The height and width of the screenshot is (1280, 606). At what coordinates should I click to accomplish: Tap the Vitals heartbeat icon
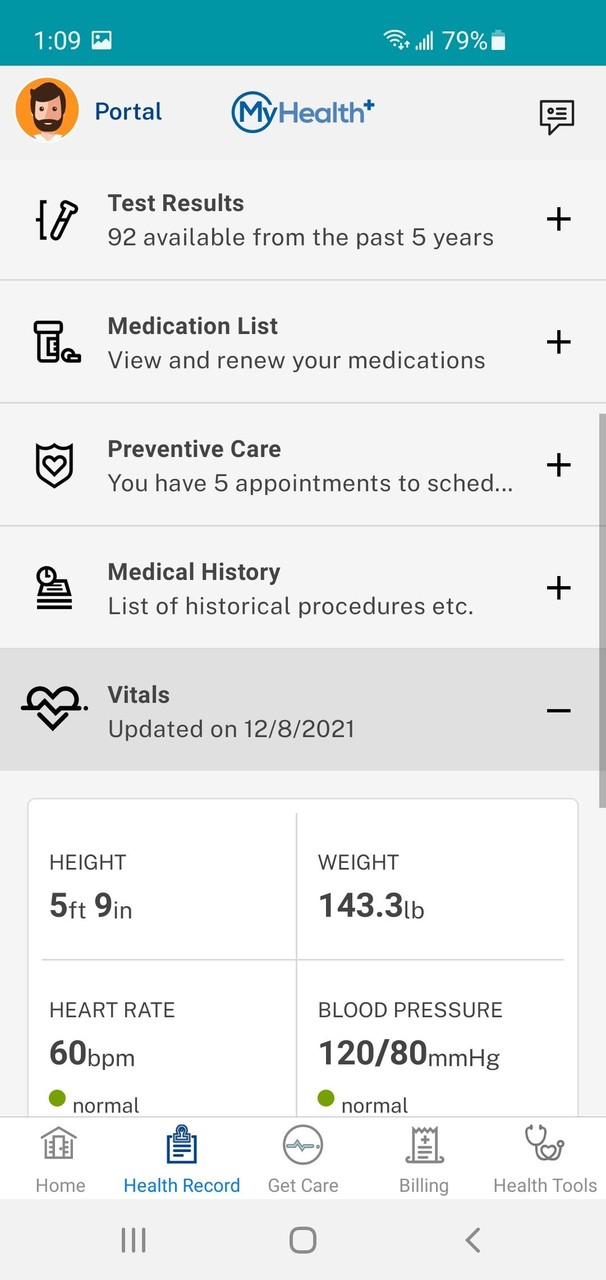click(x=55, y=710)
